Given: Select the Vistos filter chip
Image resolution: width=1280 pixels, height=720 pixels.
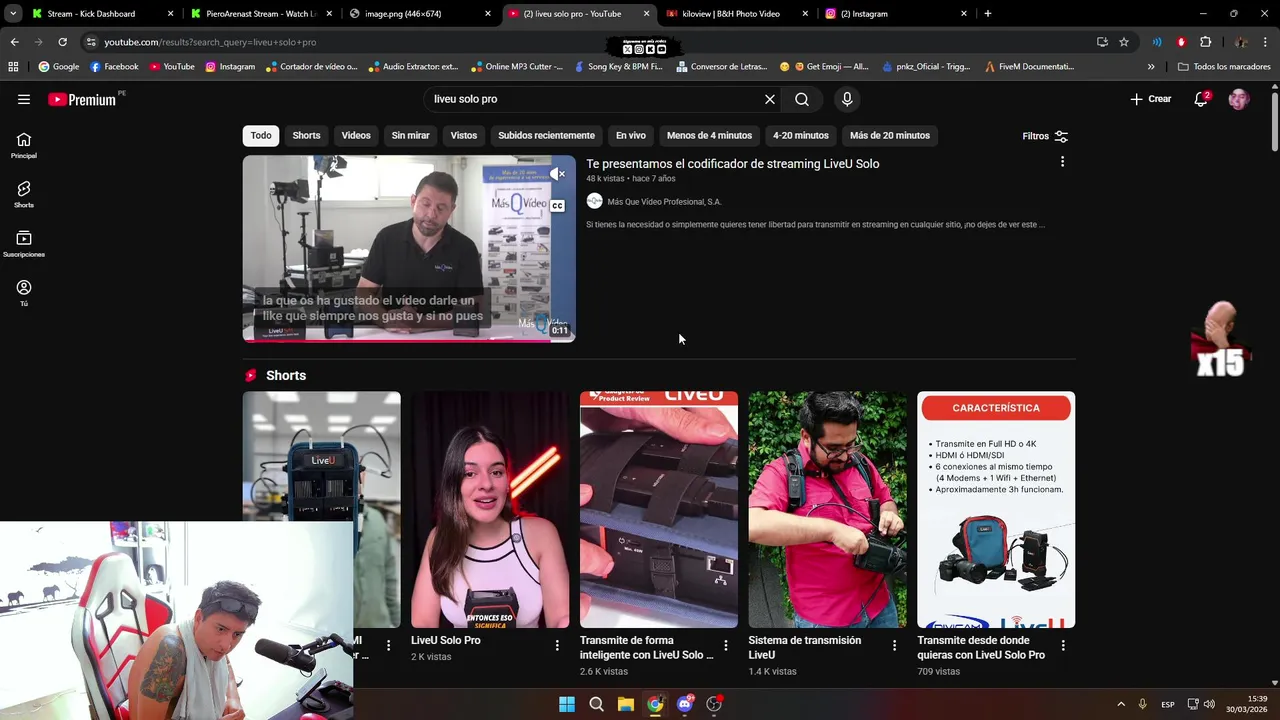Looking at the screenshot, I should [x=464, y=135].
